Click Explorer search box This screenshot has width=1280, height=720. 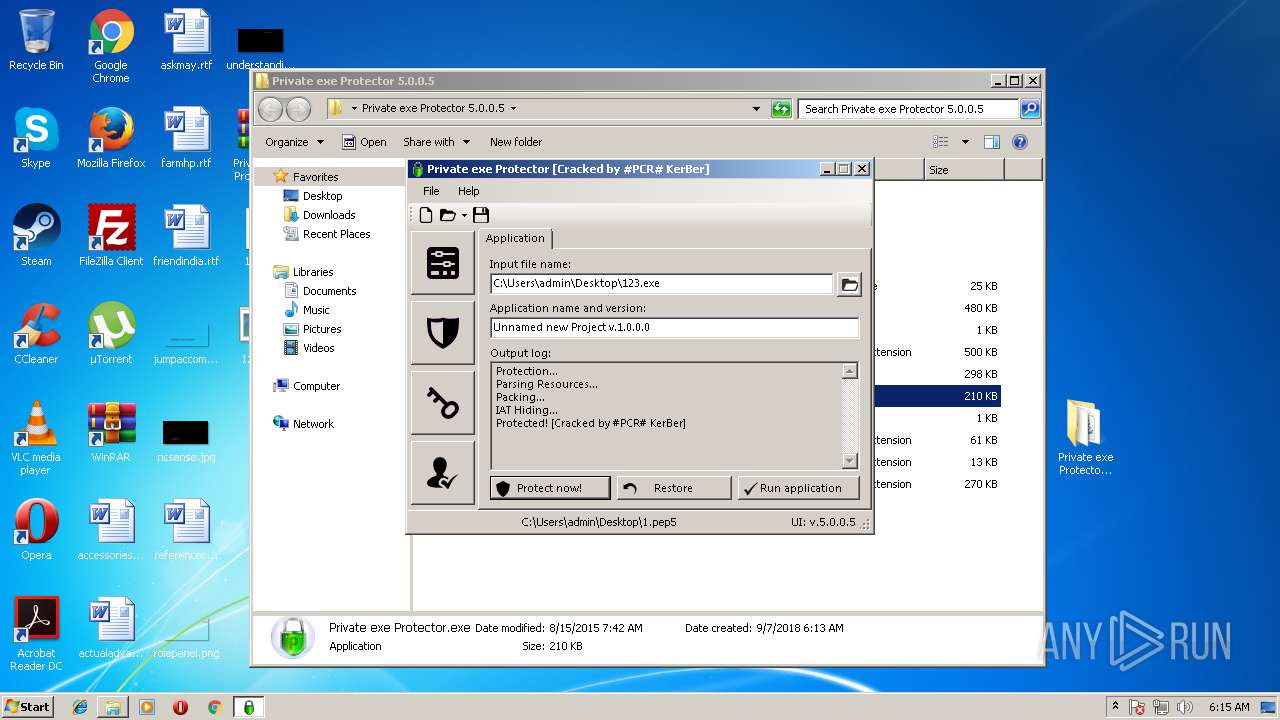[x=908, y=109]
